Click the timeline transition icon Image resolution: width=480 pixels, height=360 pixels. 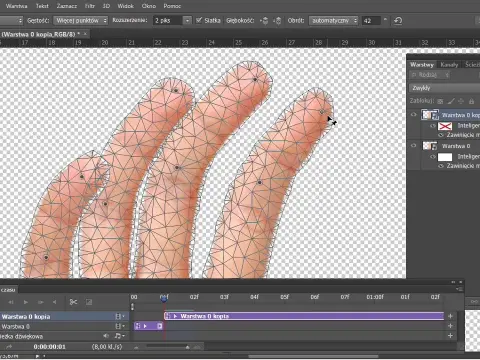[89, 302]
